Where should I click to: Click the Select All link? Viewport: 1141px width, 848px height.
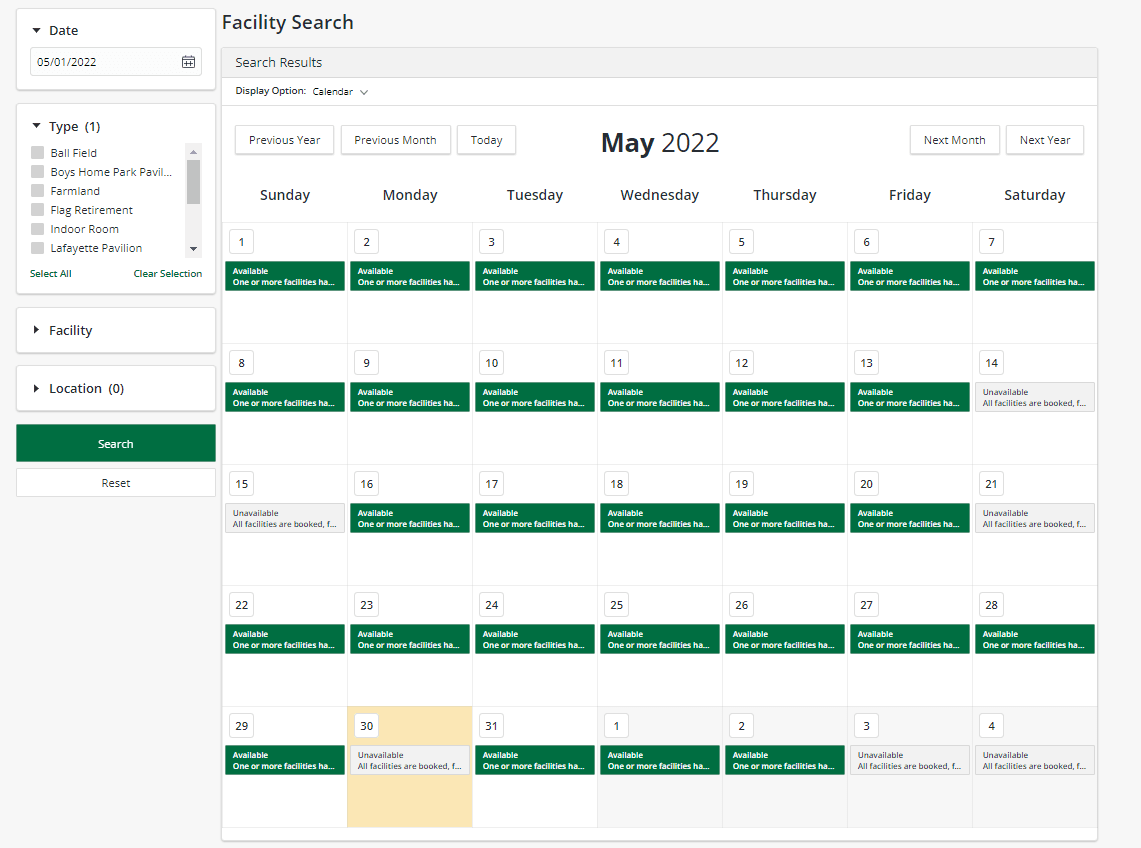[x=51, y=274]
